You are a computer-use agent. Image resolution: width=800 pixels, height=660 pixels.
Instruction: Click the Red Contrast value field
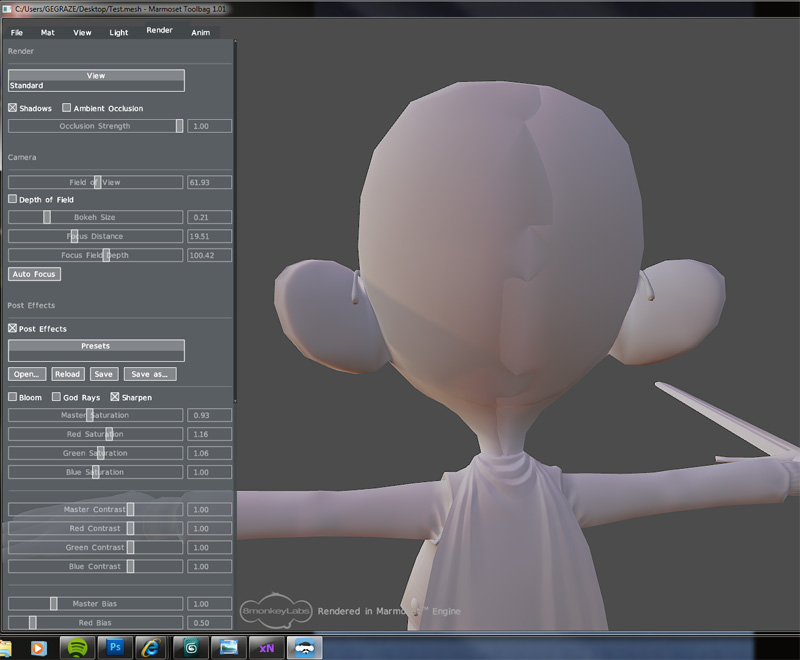point(209,528)
